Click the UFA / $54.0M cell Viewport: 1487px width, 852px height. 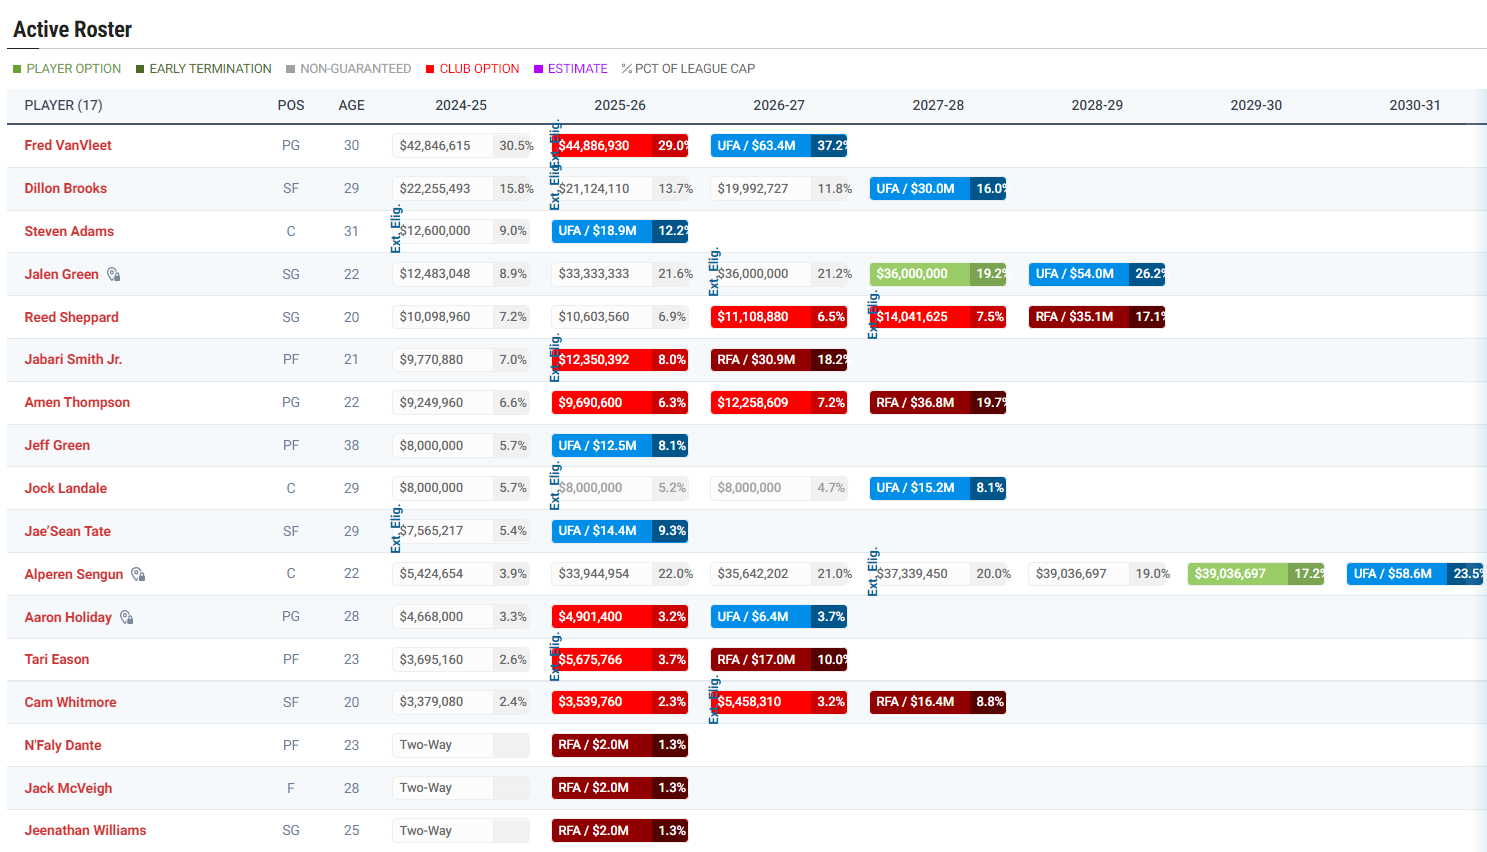1097,274
